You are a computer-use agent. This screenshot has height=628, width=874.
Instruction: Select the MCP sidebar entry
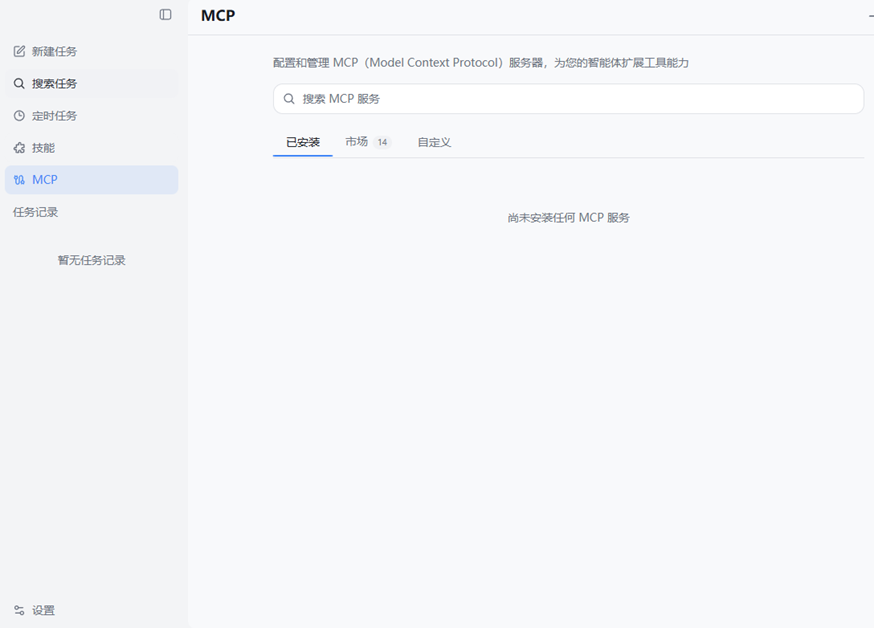(x=91, y=180)
